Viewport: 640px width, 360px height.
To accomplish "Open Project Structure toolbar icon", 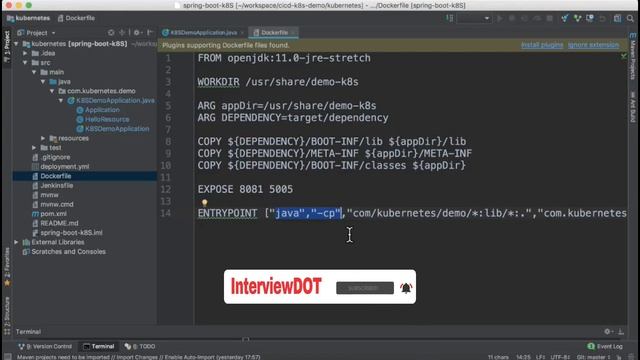I will 618,18.
